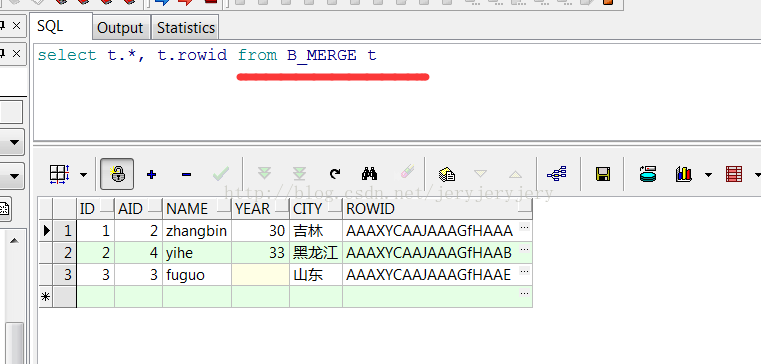Click the single record view icon
761x364 pixels.
click(x=647, y=173)
